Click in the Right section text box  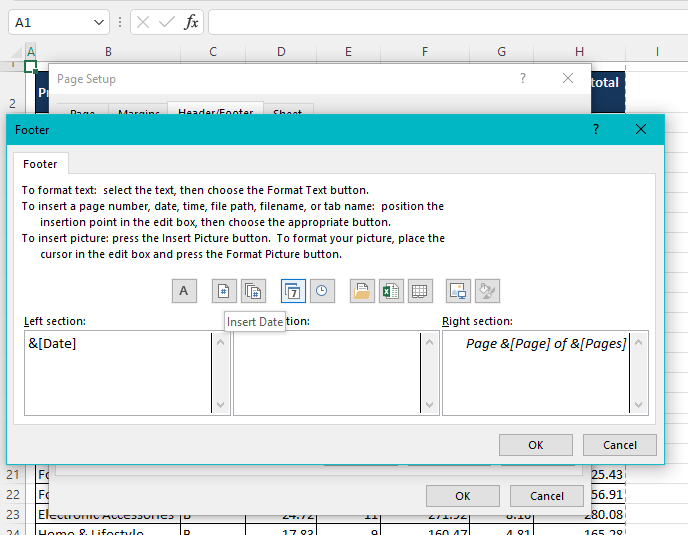535,372
